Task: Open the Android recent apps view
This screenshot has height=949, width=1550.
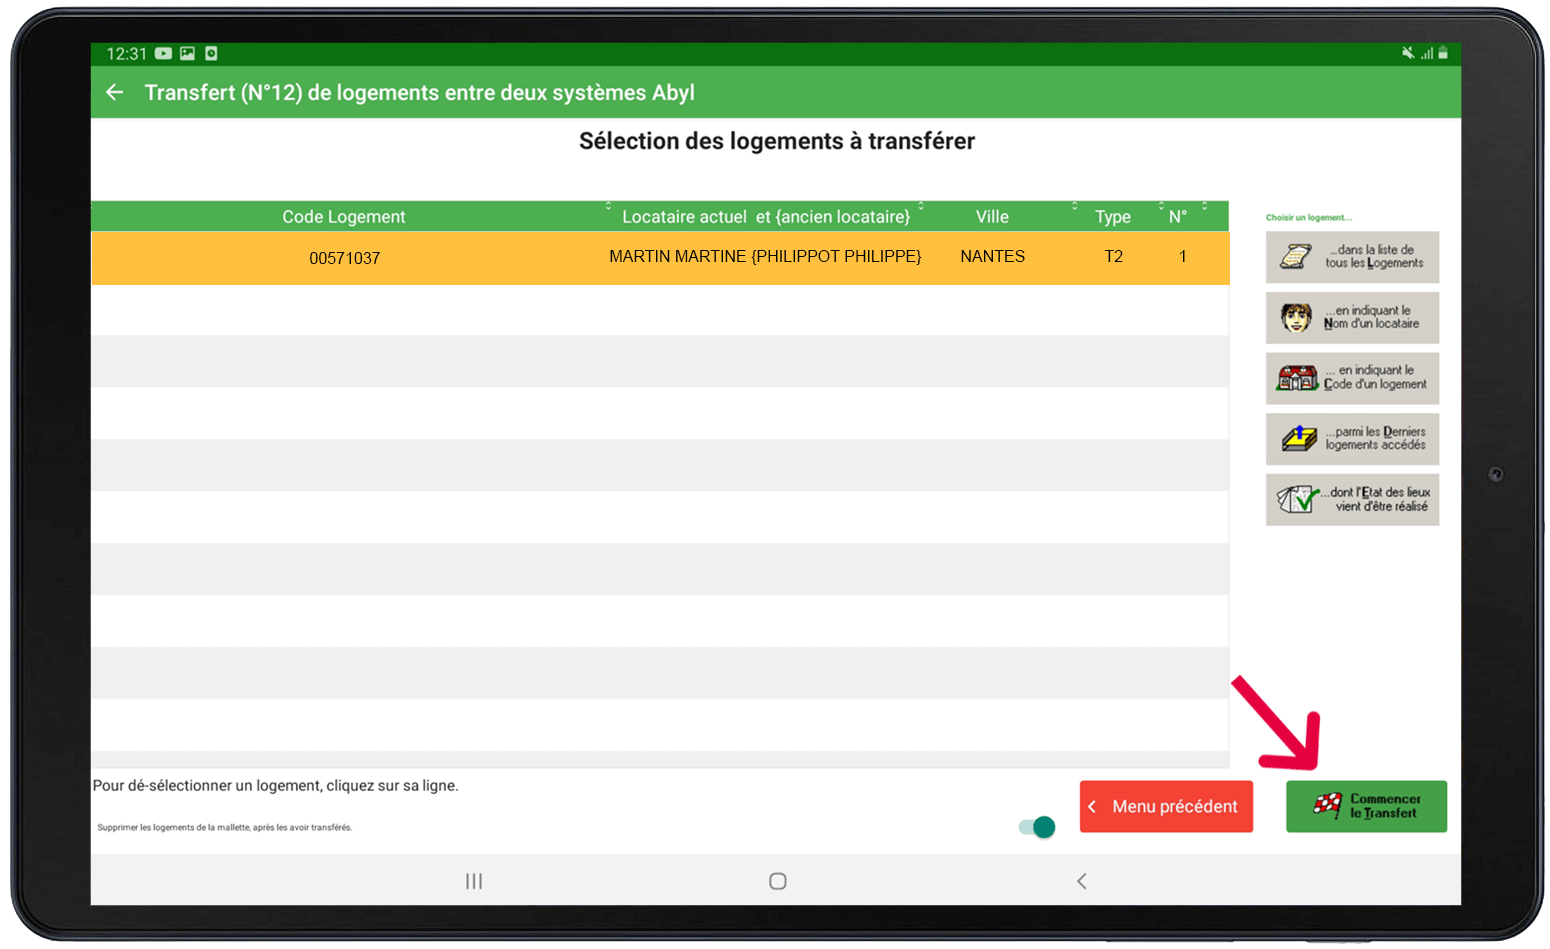Action: (x=474, y=881)
